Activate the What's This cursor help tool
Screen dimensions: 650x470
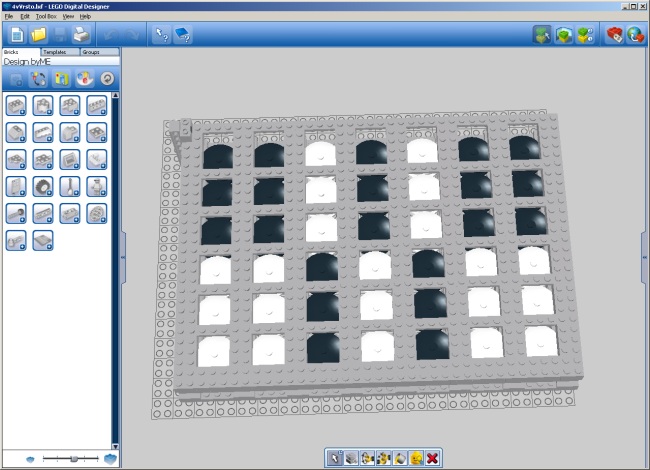(x=161, y=35)
